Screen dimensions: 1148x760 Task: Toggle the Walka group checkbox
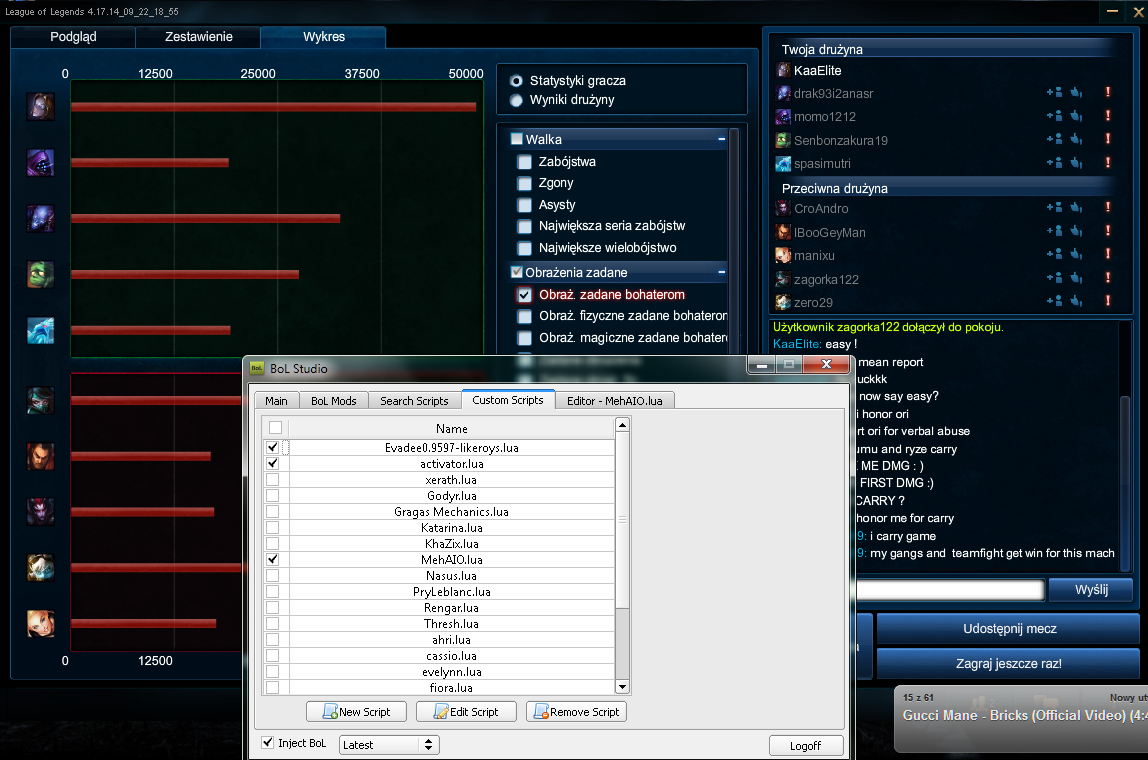click(x=517, y=139)
